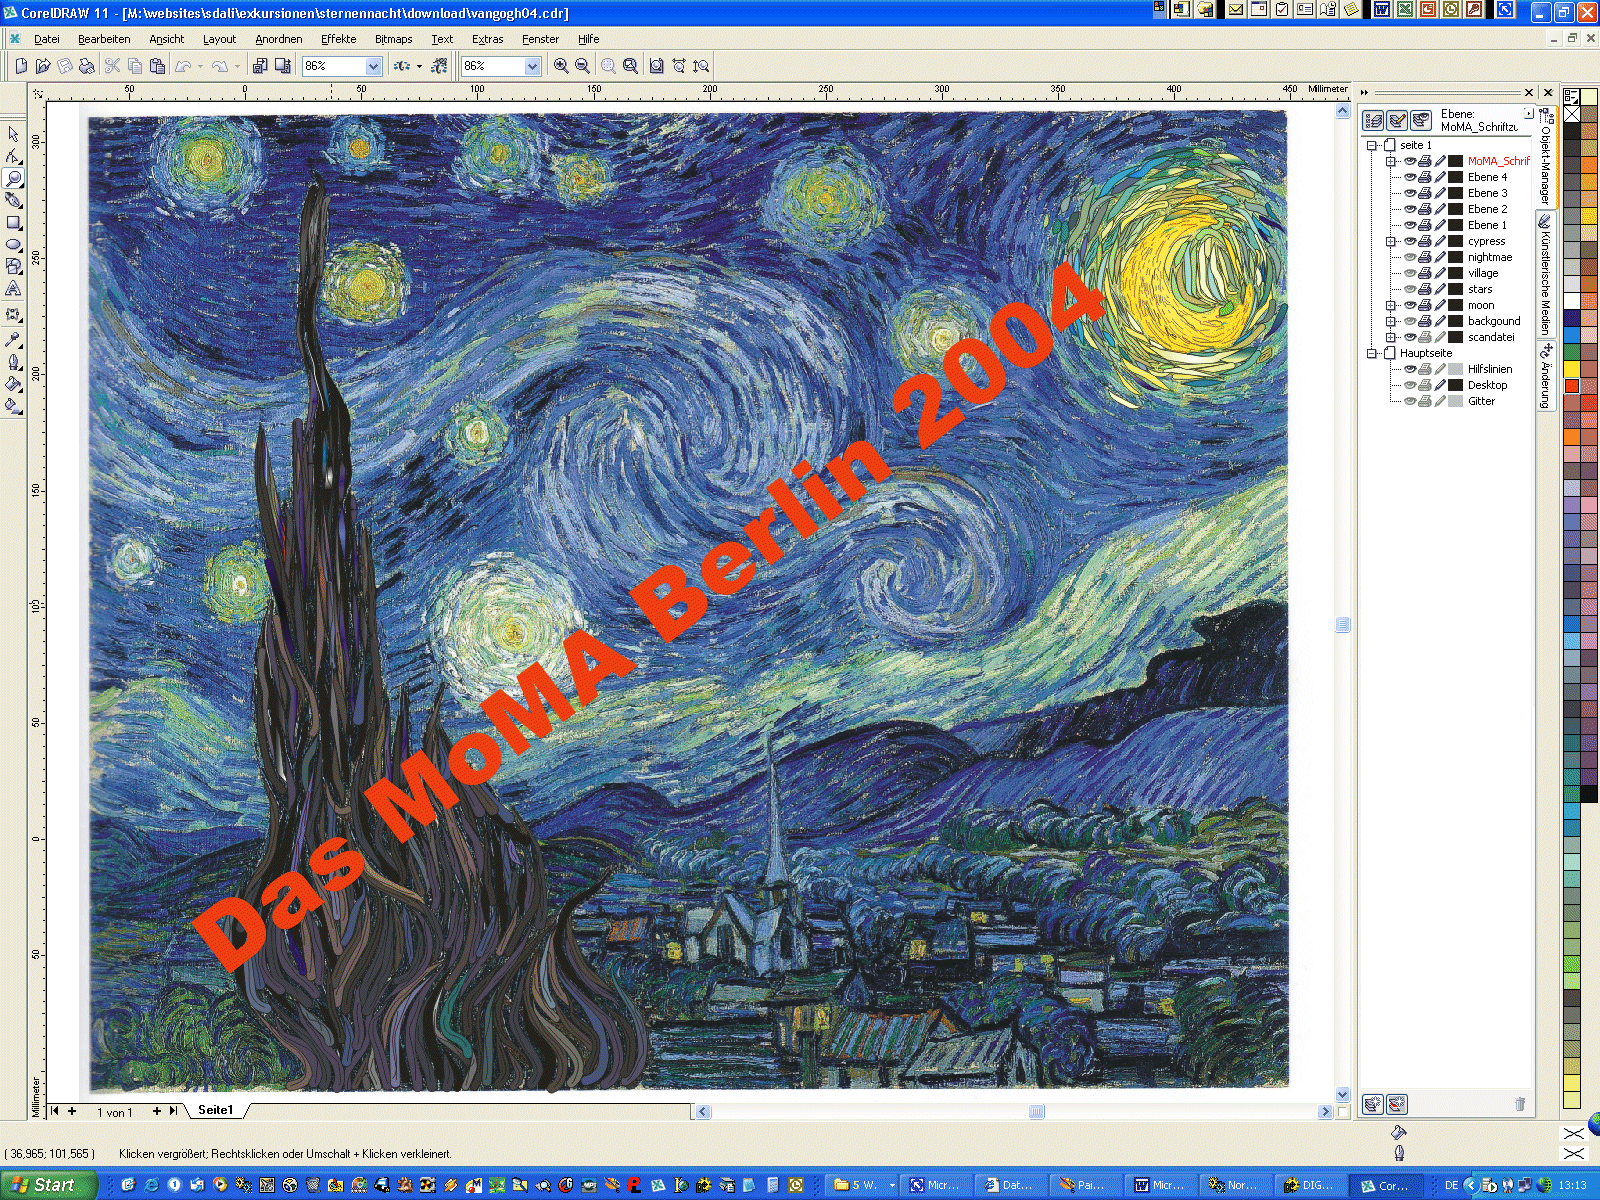Collapse the seite 1 tree node
This screenshot has width=1600, height=1200.
[1373, 145]
